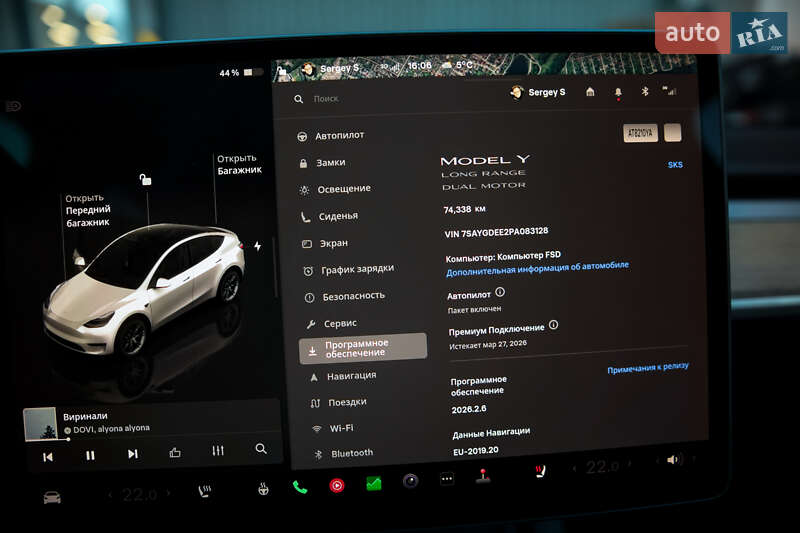The image size is (800, 533).
Task: Open the Безопасность (Safety) menu
Action: (x=344, y=296)
